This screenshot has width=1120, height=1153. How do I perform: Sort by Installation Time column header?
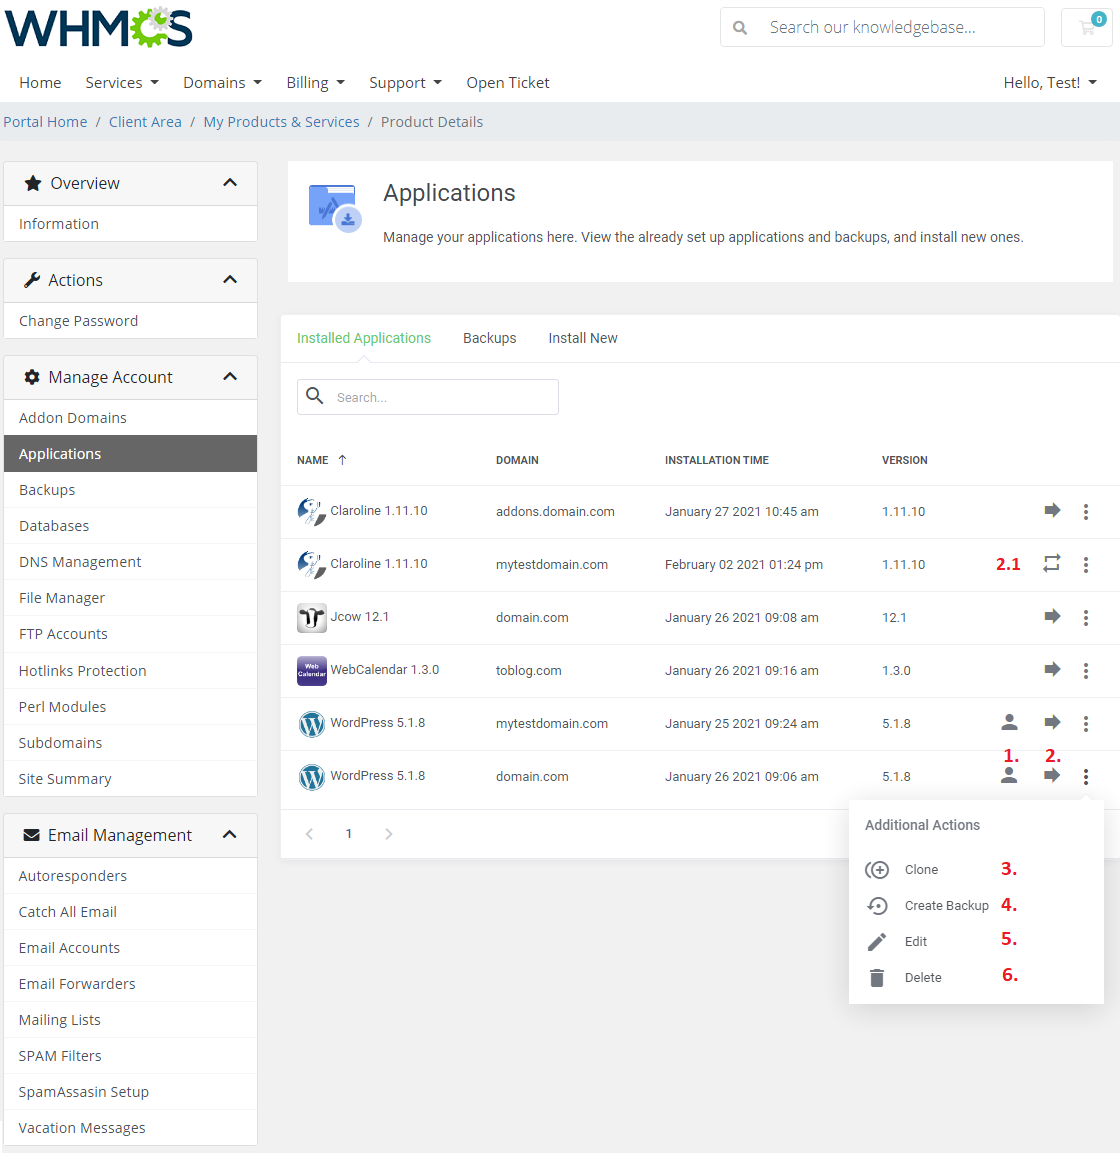click(x=716, y=460)
